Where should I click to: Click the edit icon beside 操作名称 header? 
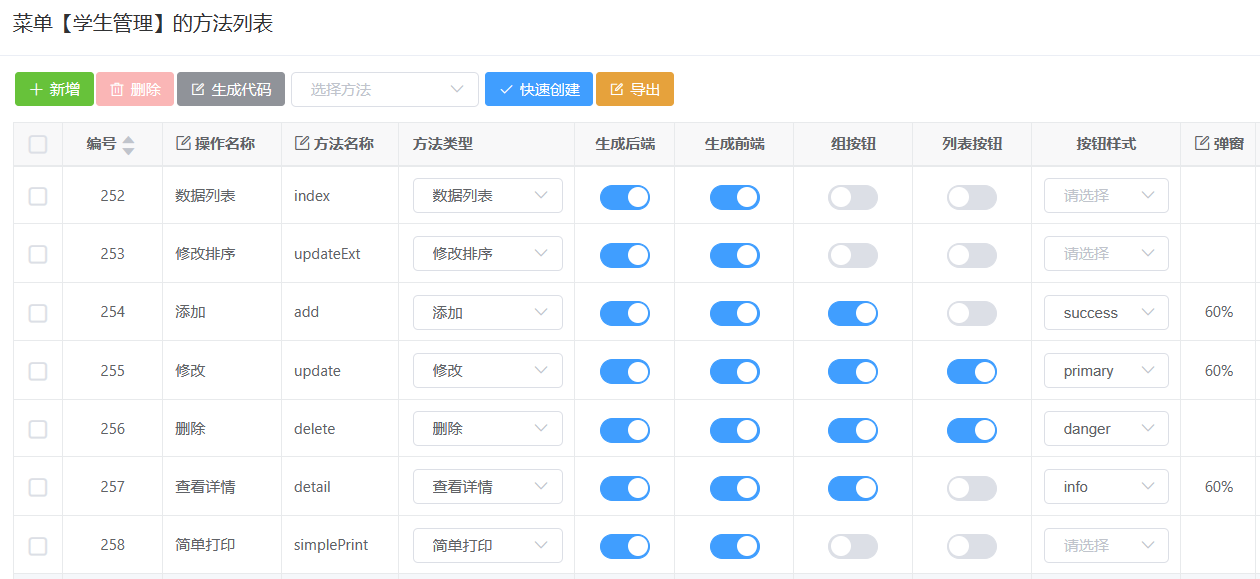coord(183,143)
